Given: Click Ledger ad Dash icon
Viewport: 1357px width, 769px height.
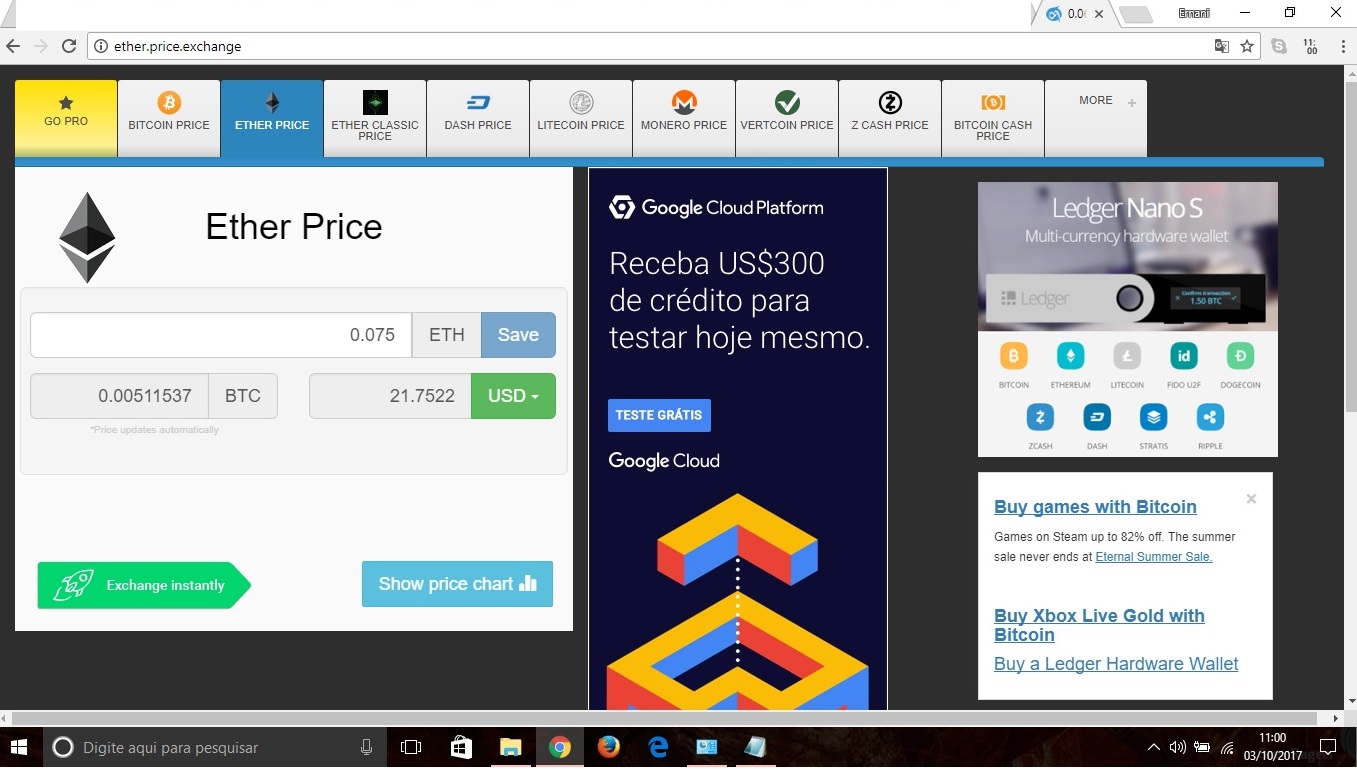Looking at the screenshot, I should point(1097,417).
